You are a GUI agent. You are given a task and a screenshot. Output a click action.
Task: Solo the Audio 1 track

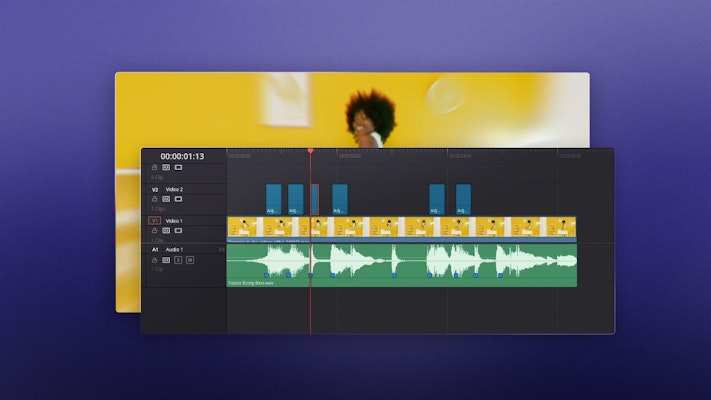click(178, 260)
